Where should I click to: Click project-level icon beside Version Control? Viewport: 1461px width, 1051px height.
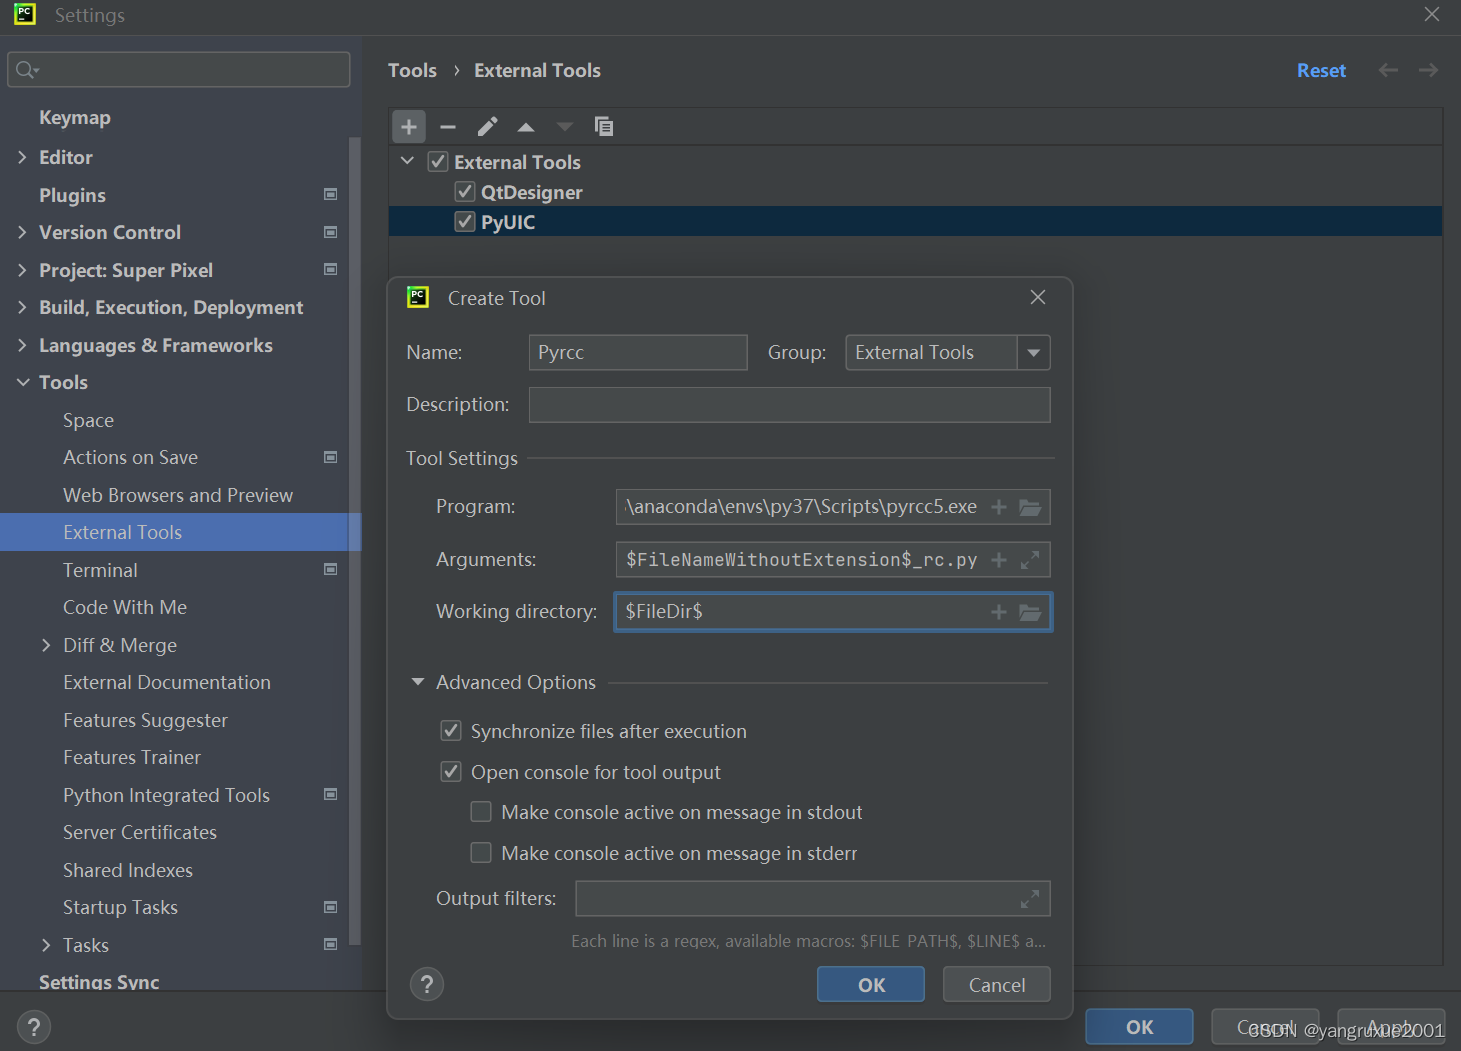pos(330,232)
